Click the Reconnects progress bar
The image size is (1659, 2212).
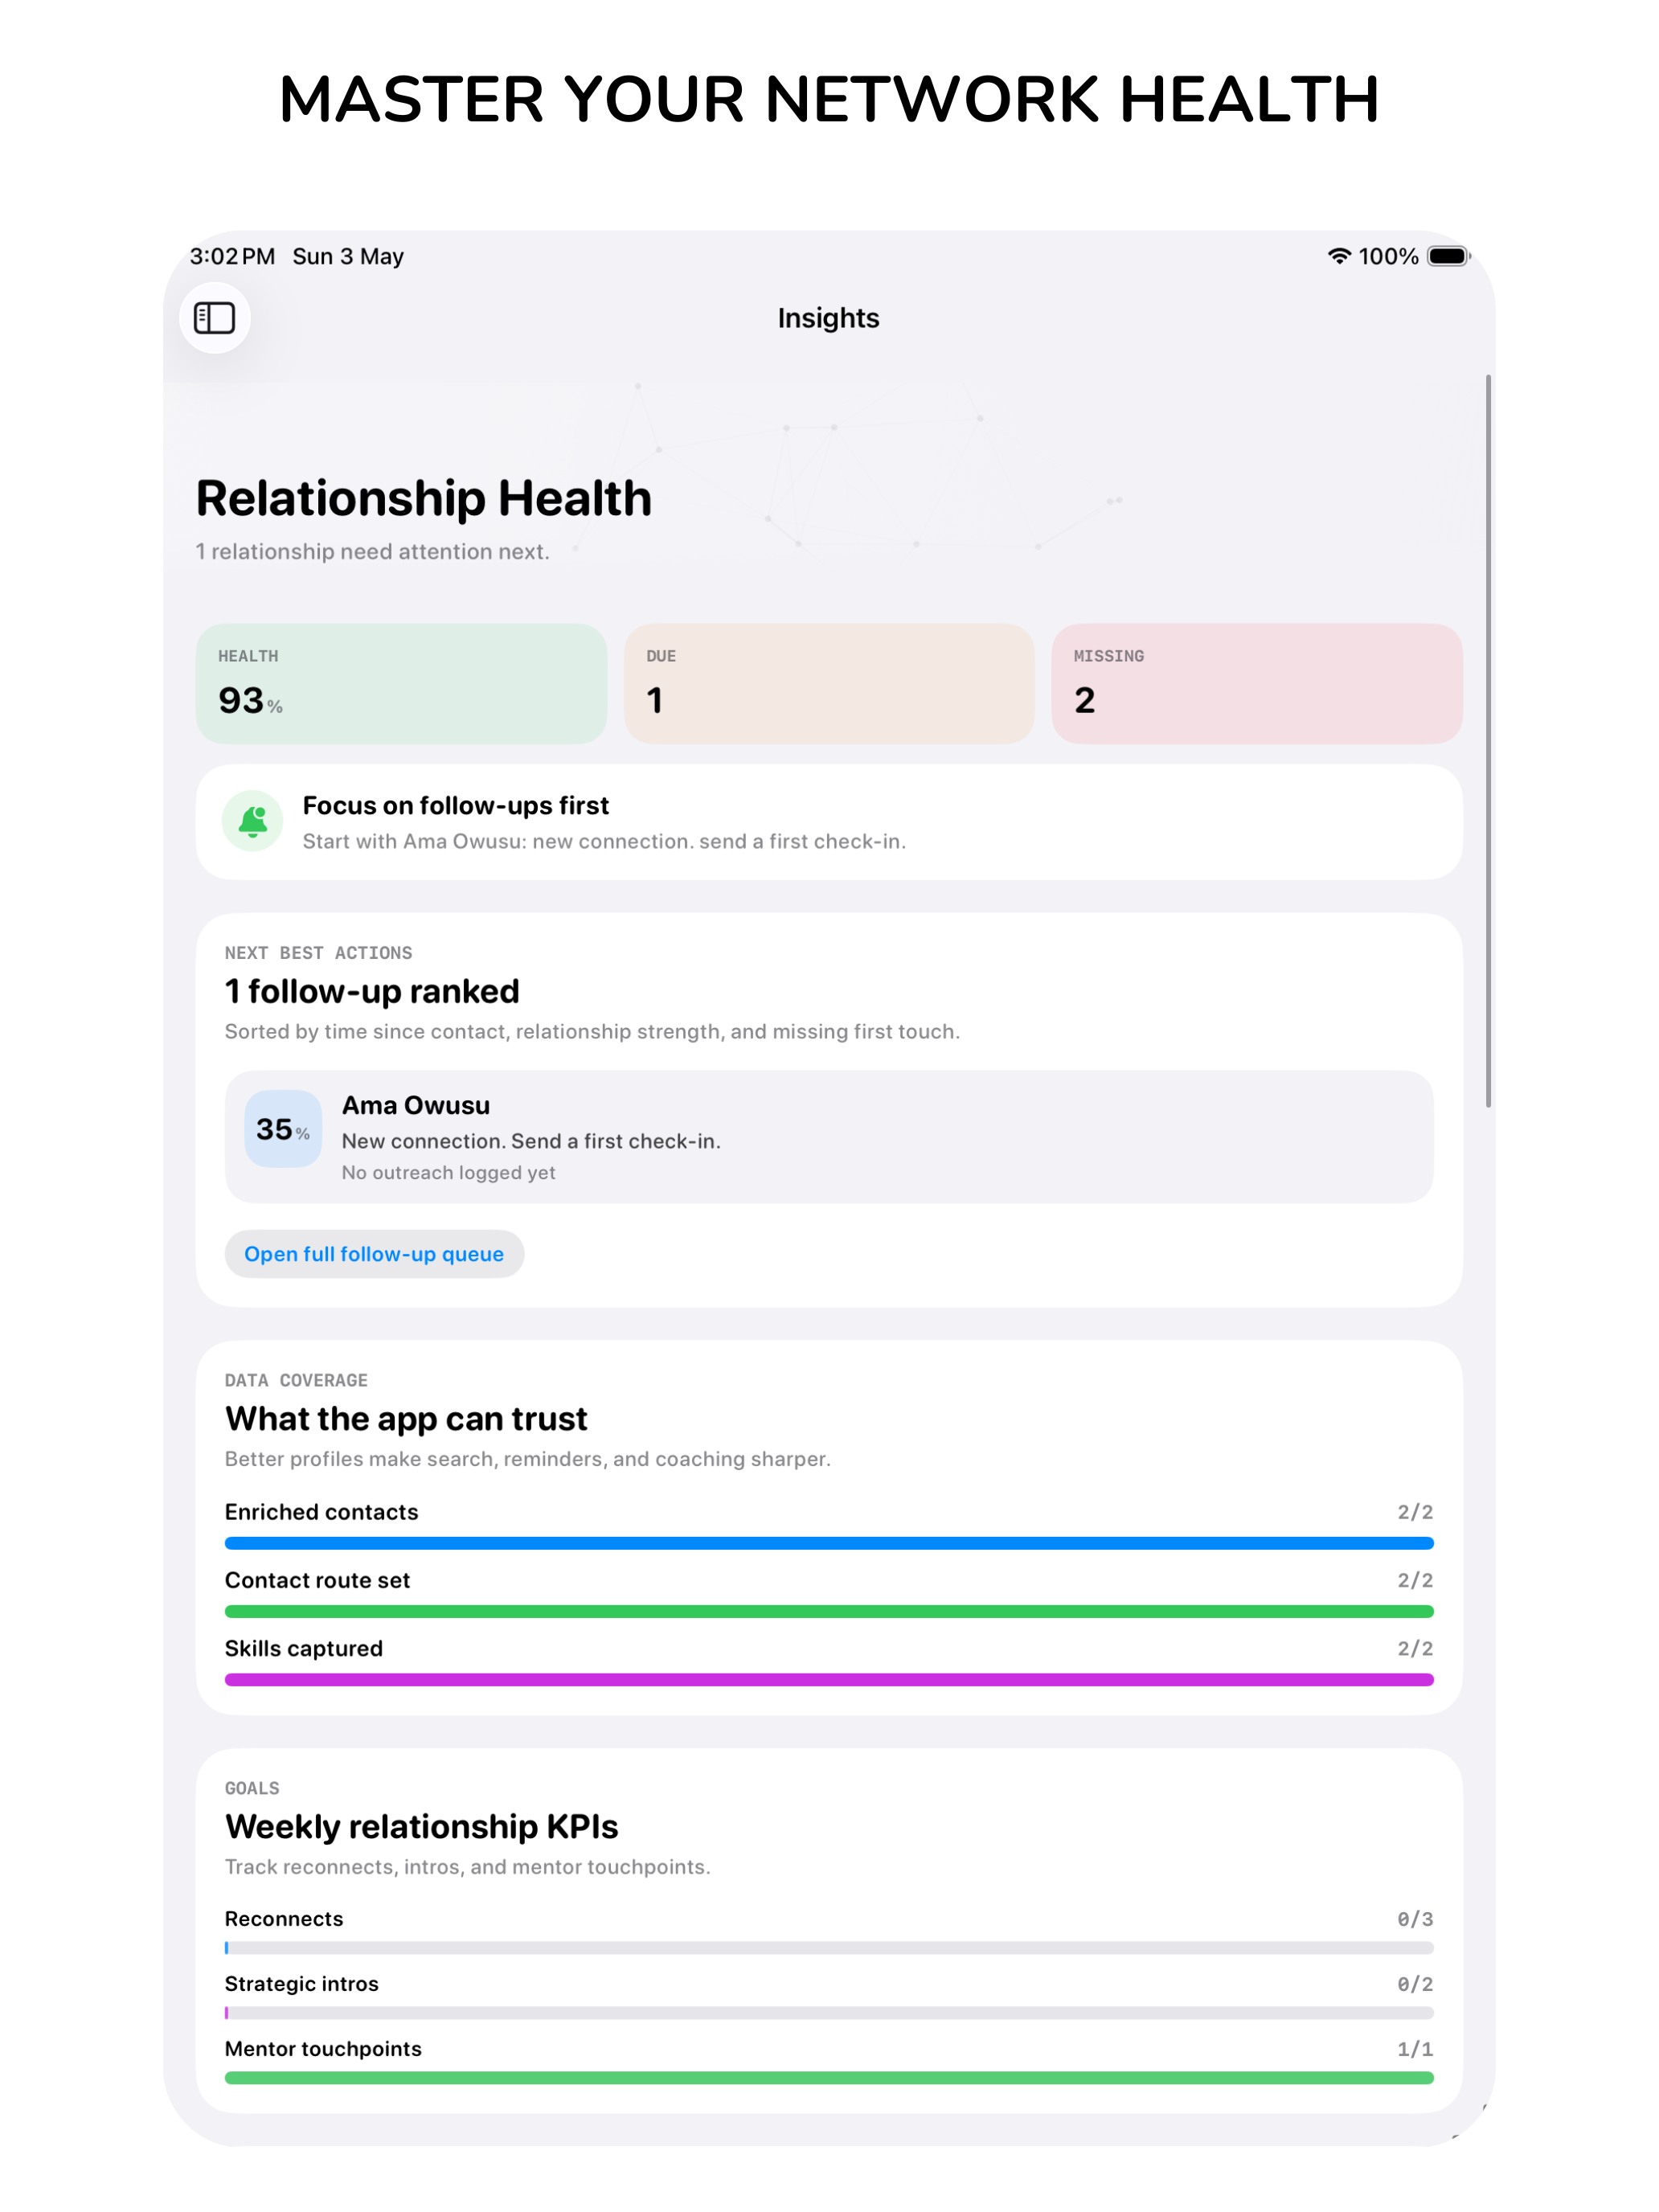829,1948
